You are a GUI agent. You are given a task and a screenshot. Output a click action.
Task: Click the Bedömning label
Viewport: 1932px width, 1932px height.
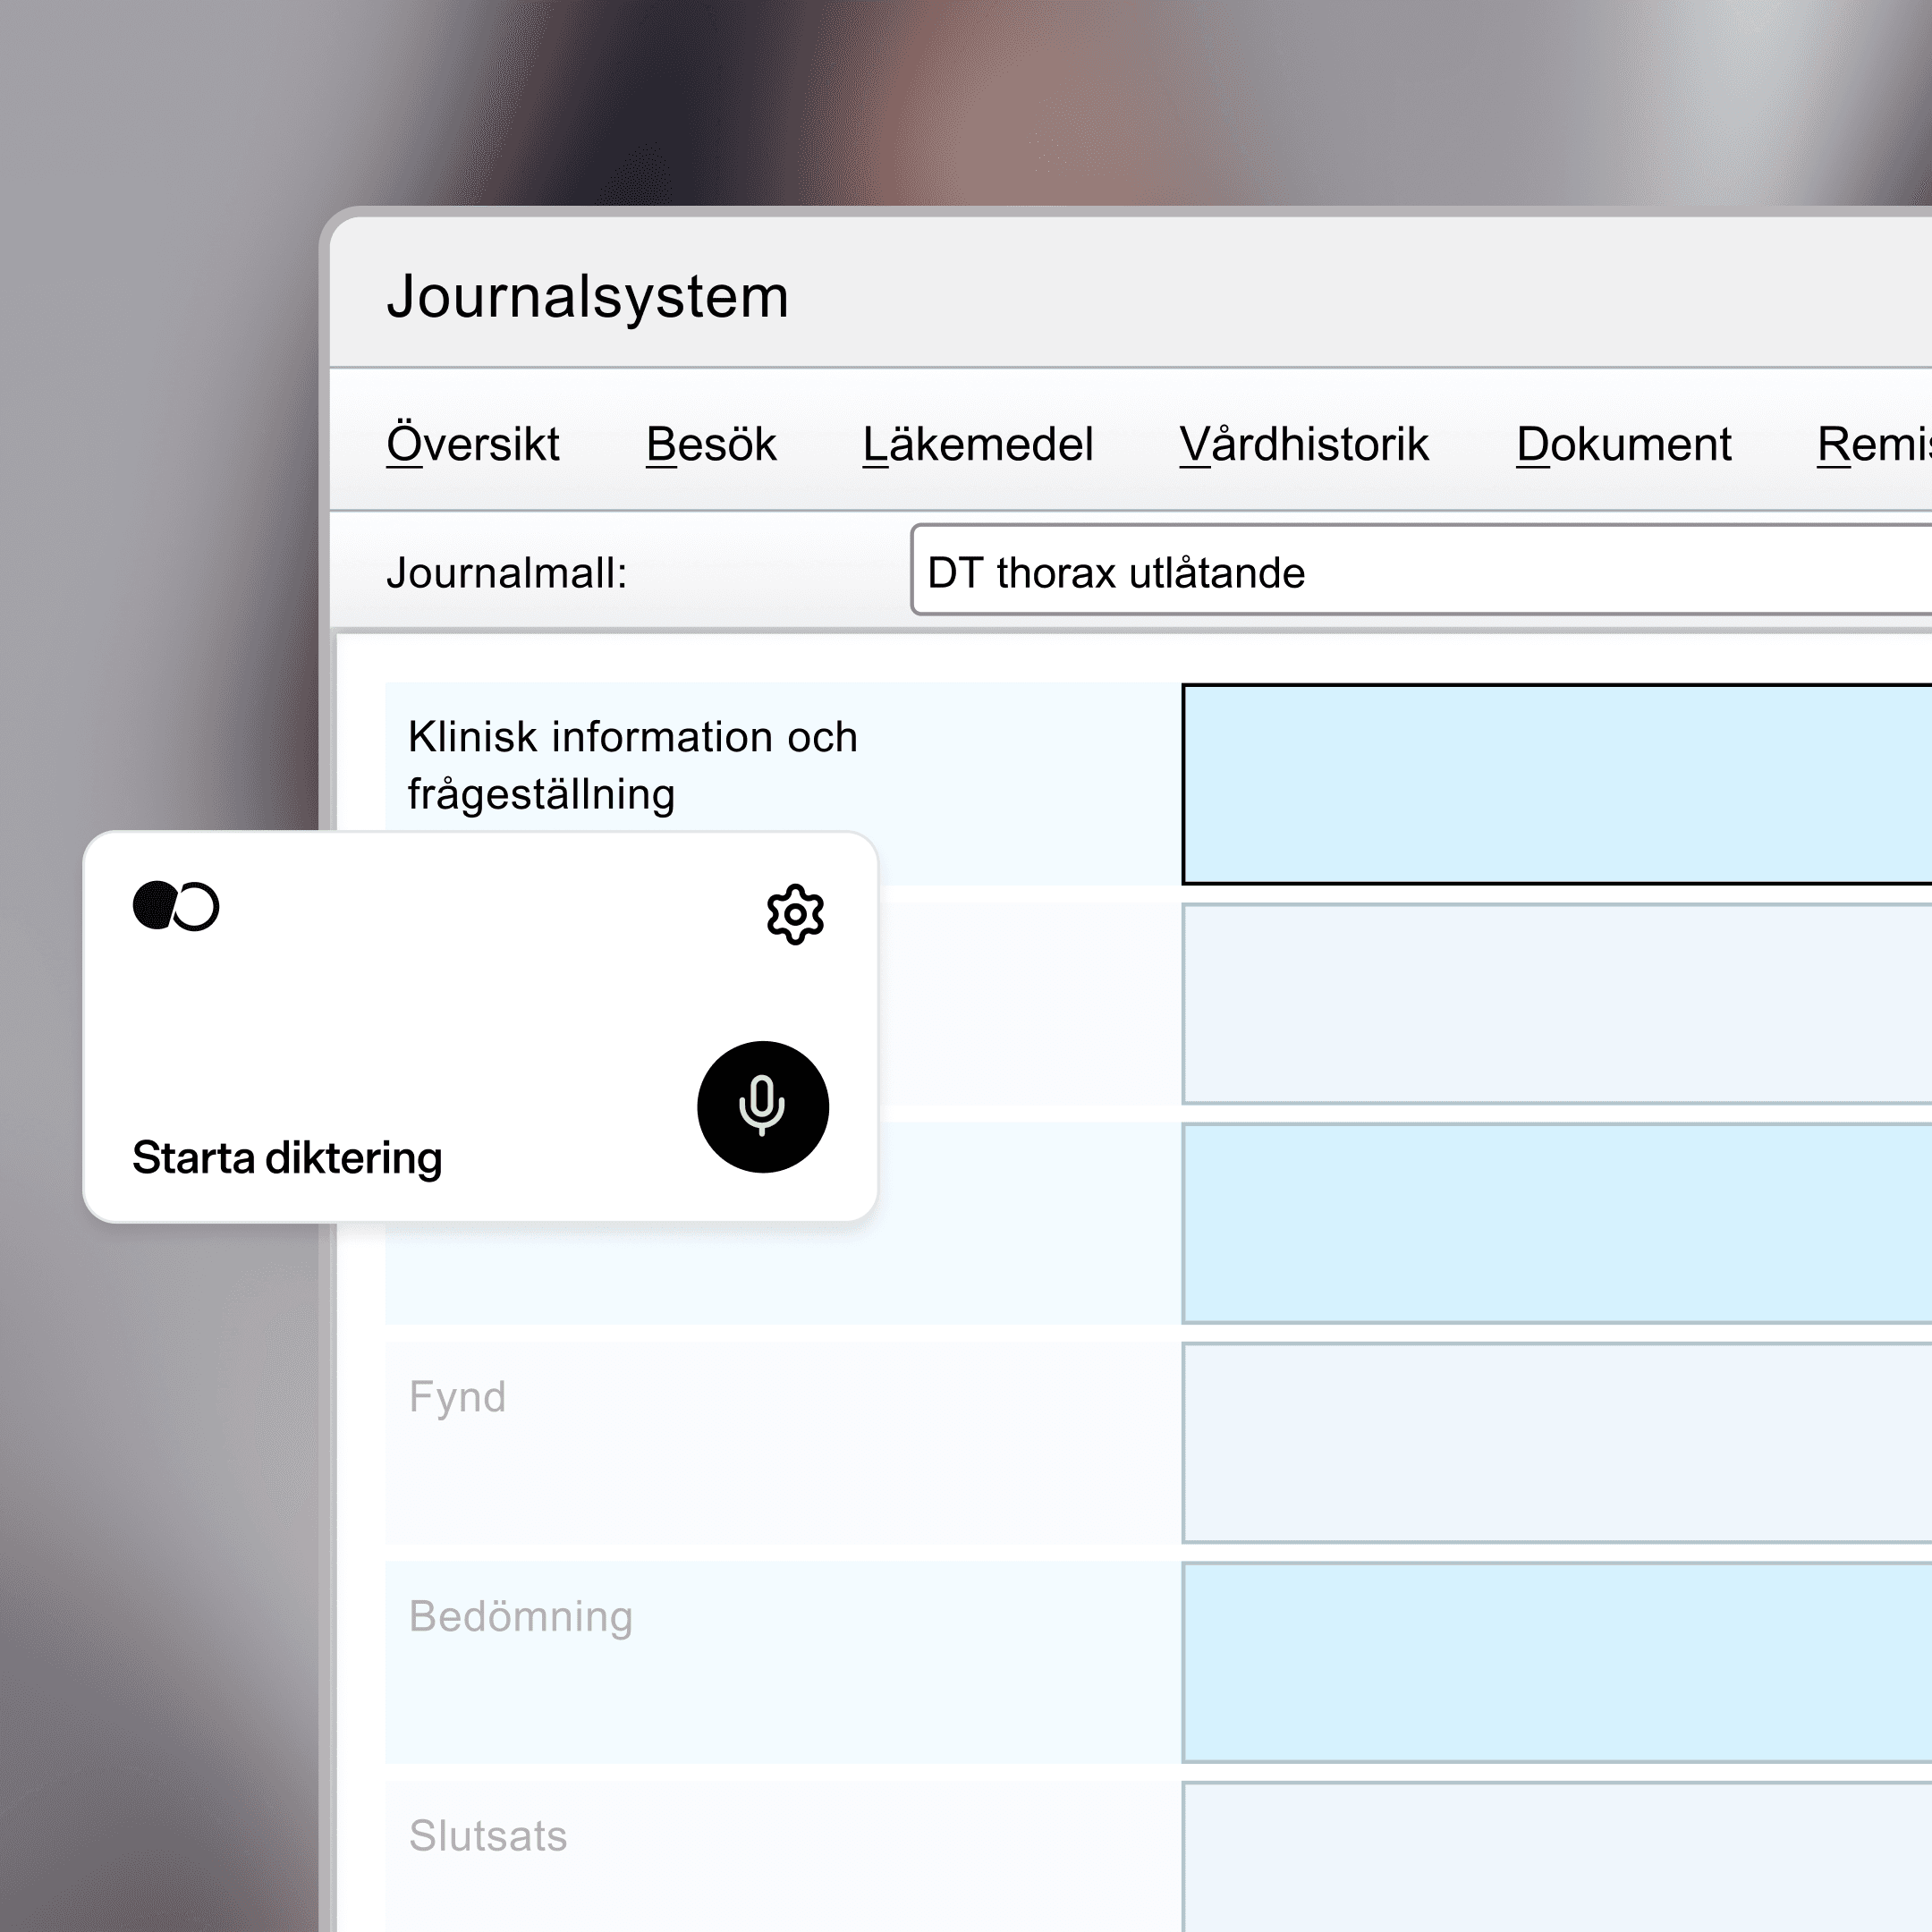[x=521, y=1617]
